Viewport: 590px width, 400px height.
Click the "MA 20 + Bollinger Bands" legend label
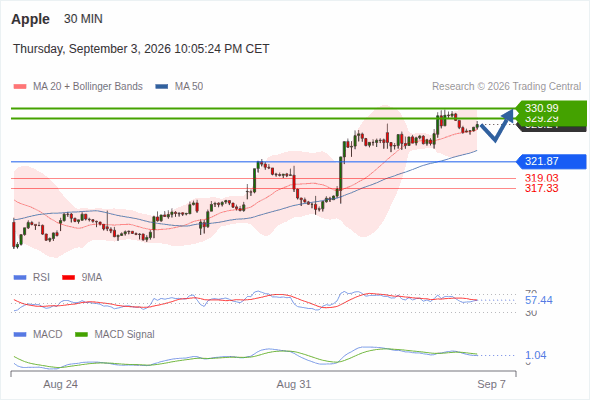[88, 87]
